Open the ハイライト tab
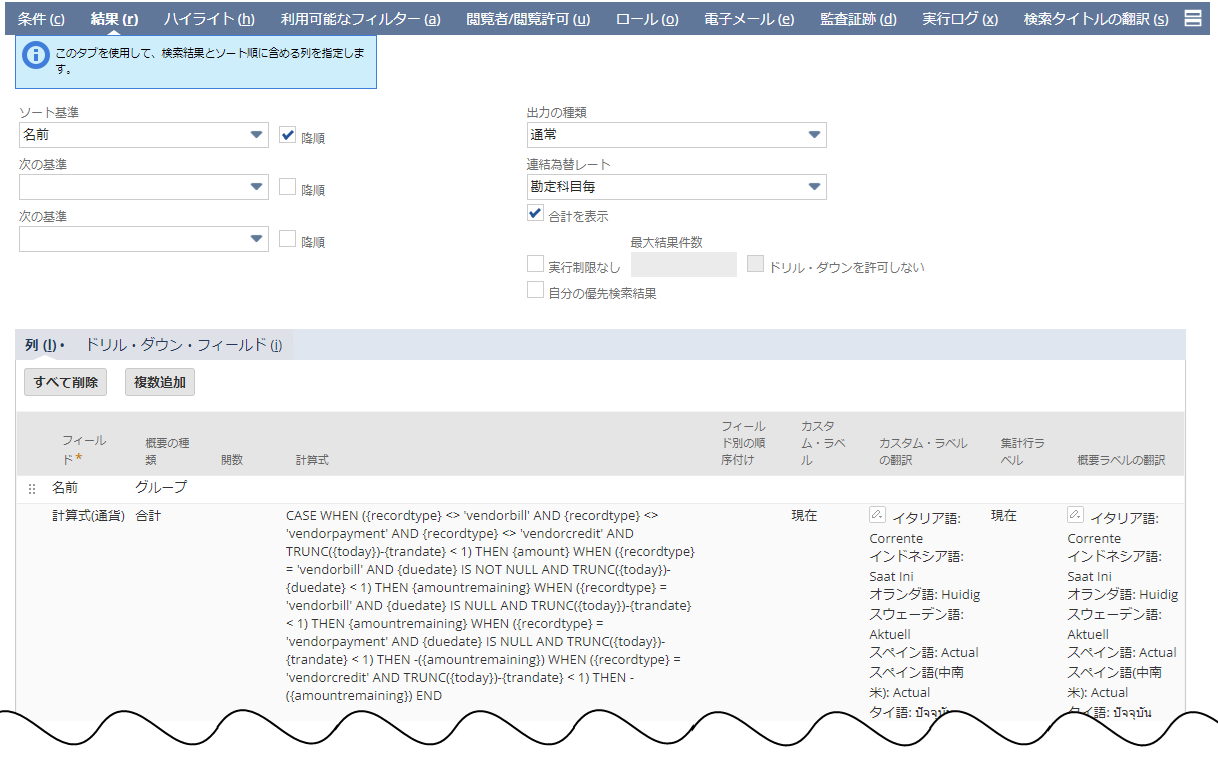Viewport: 1218px width, 762px height. (209, 19)
